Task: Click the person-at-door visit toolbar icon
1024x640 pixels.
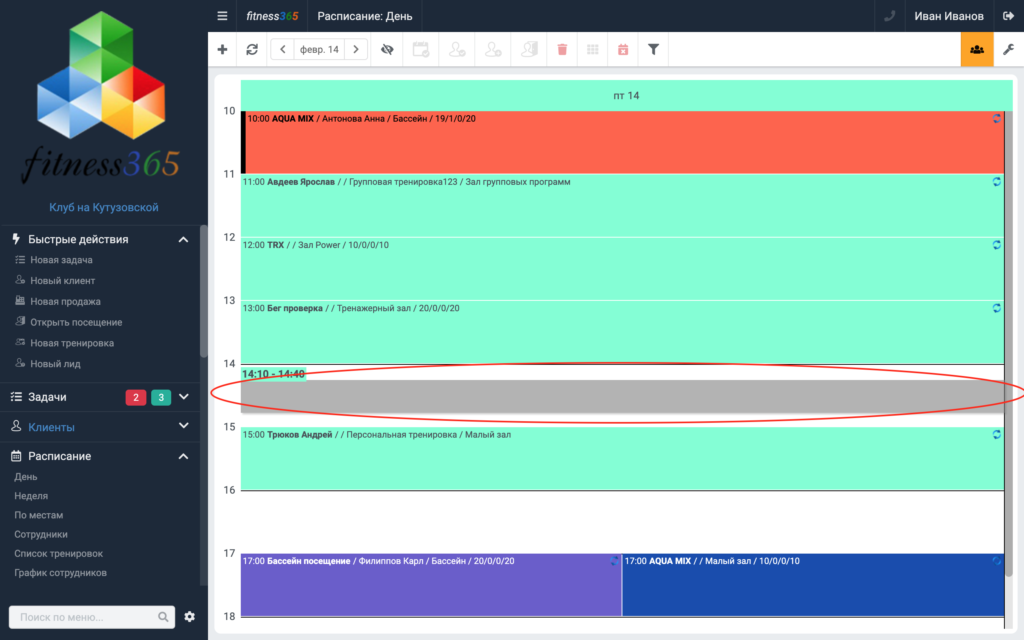Action: point(529,50)
